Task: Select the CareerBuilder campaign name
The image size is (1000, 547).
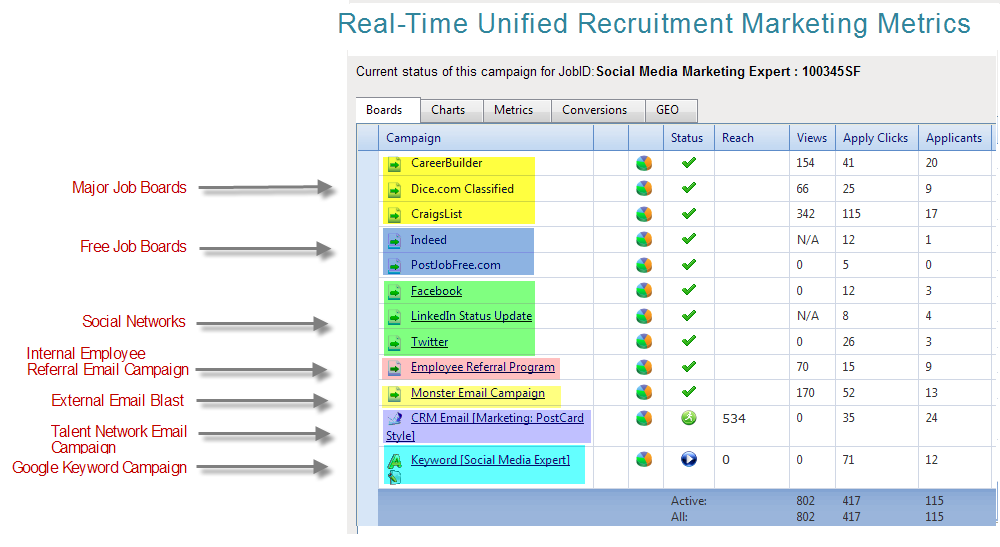Action: point(446,163)
